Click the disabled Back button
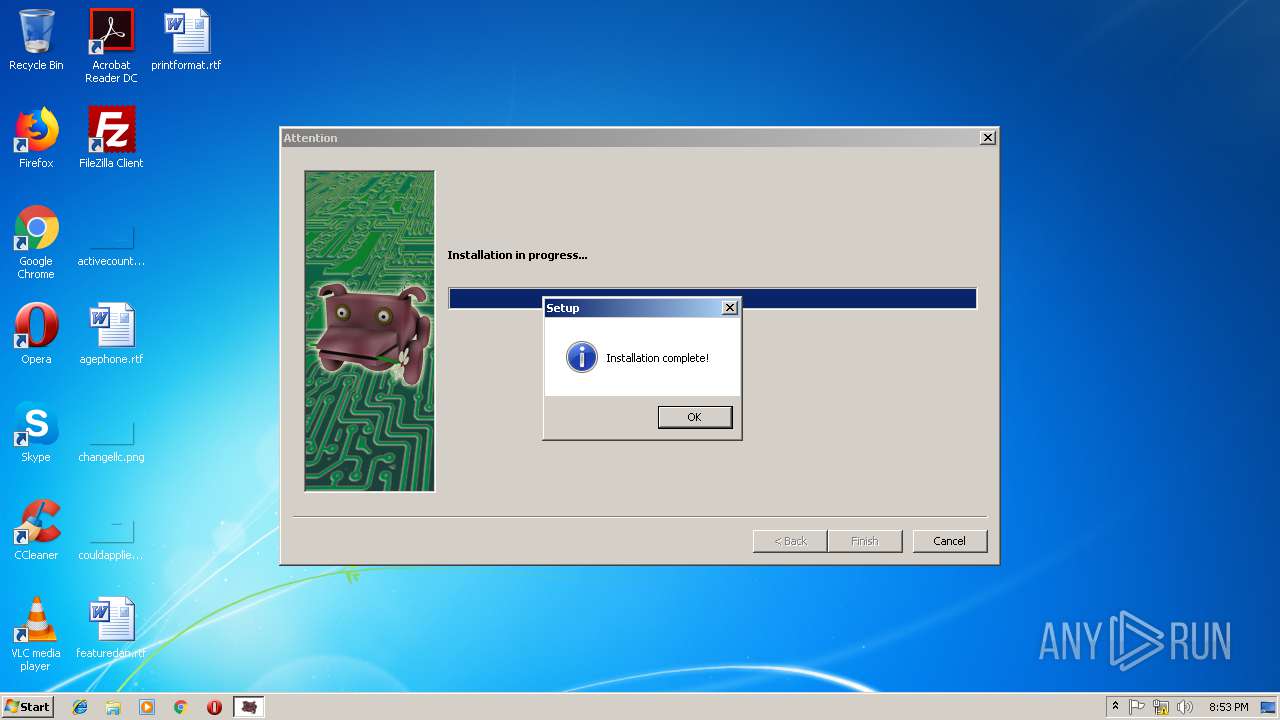 (x=790, y=541)
